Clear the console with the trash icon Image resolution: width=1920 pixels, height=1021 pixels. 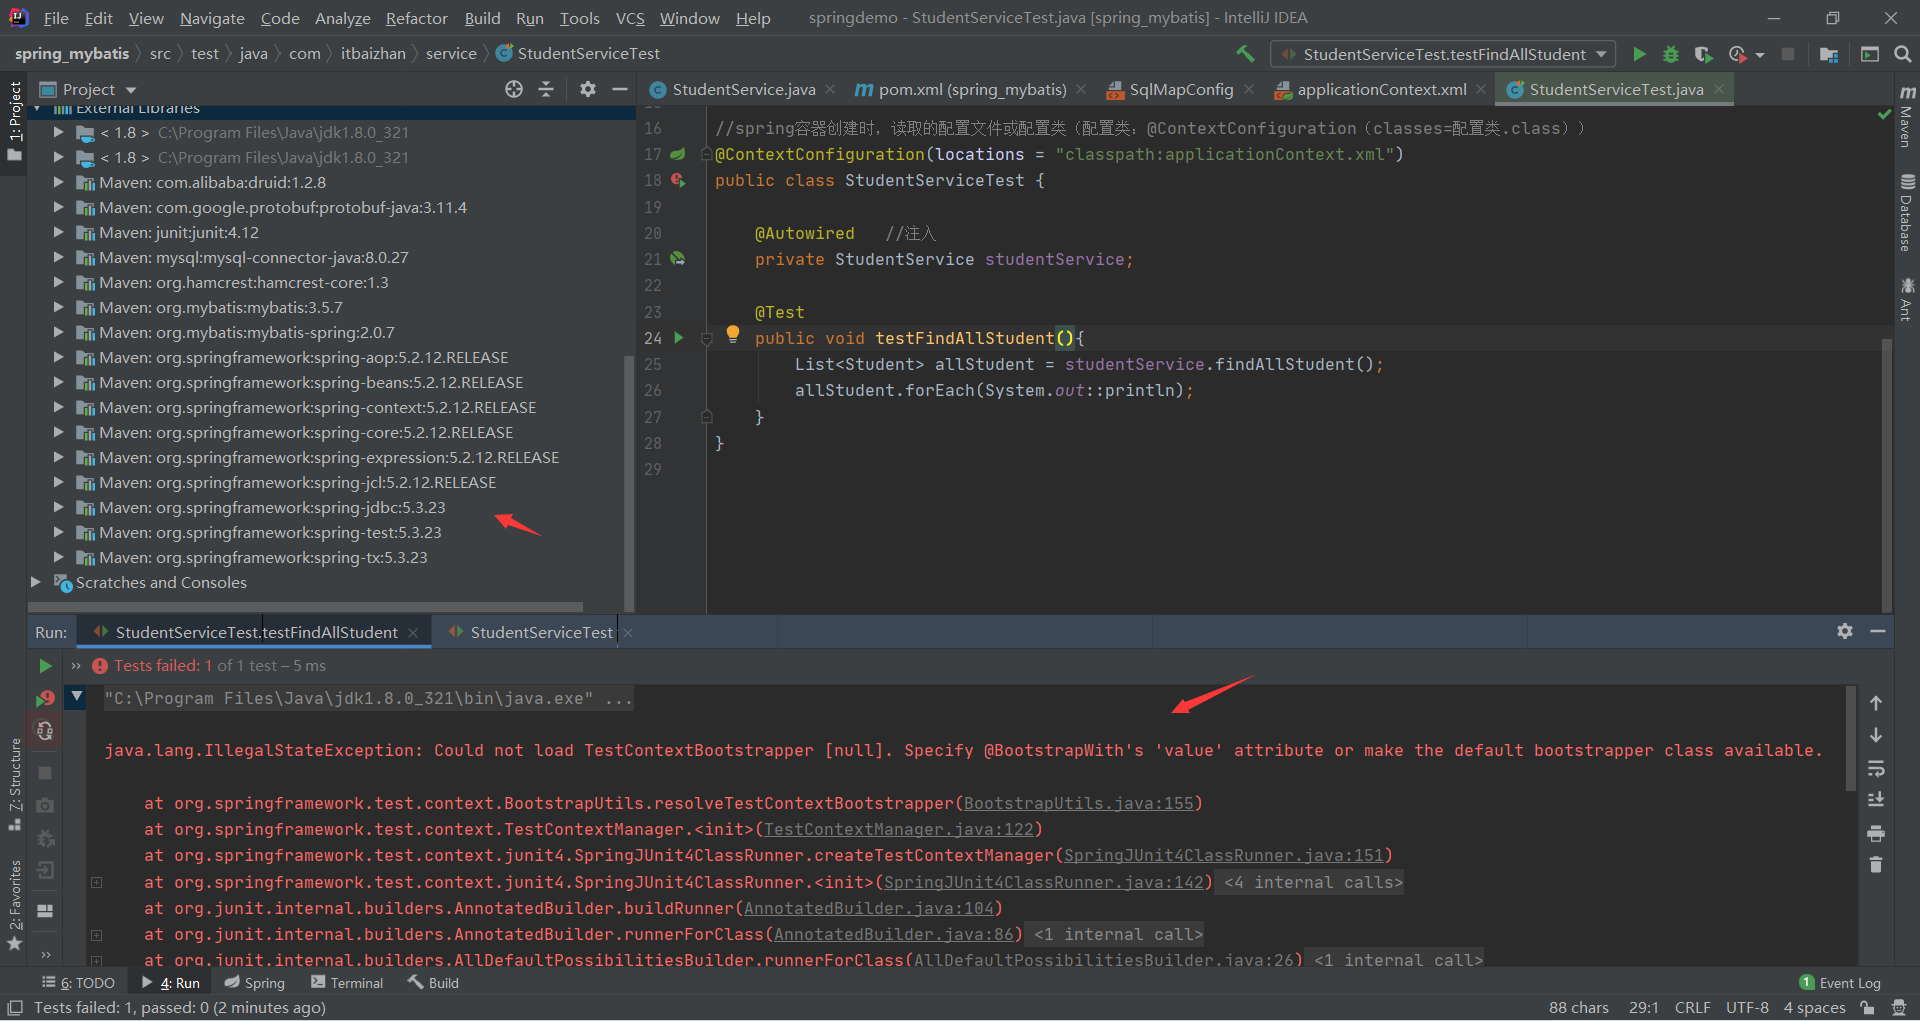pos(1876,865)
